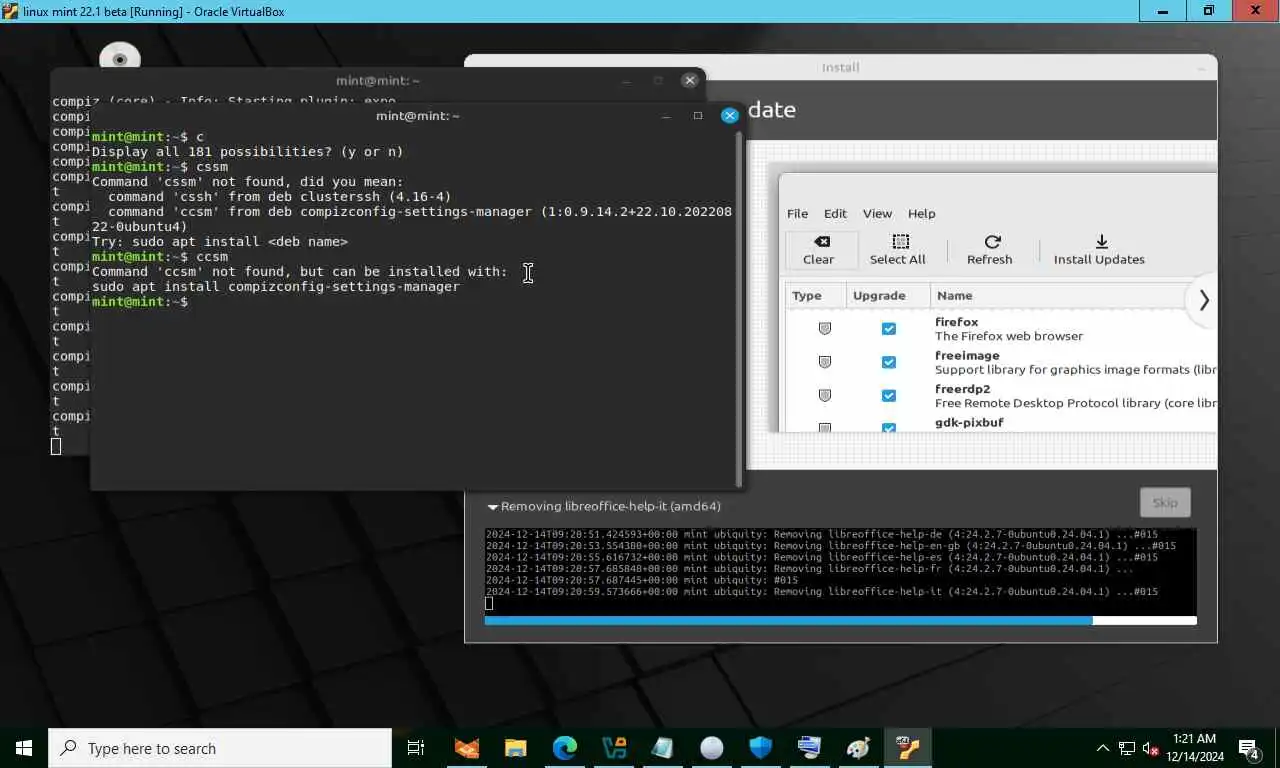Uncheck the freerdp2 upgrade checkbox
The width and height of the screenshot is (1280, 768).
pyautogui.click(x=889, y=396)
